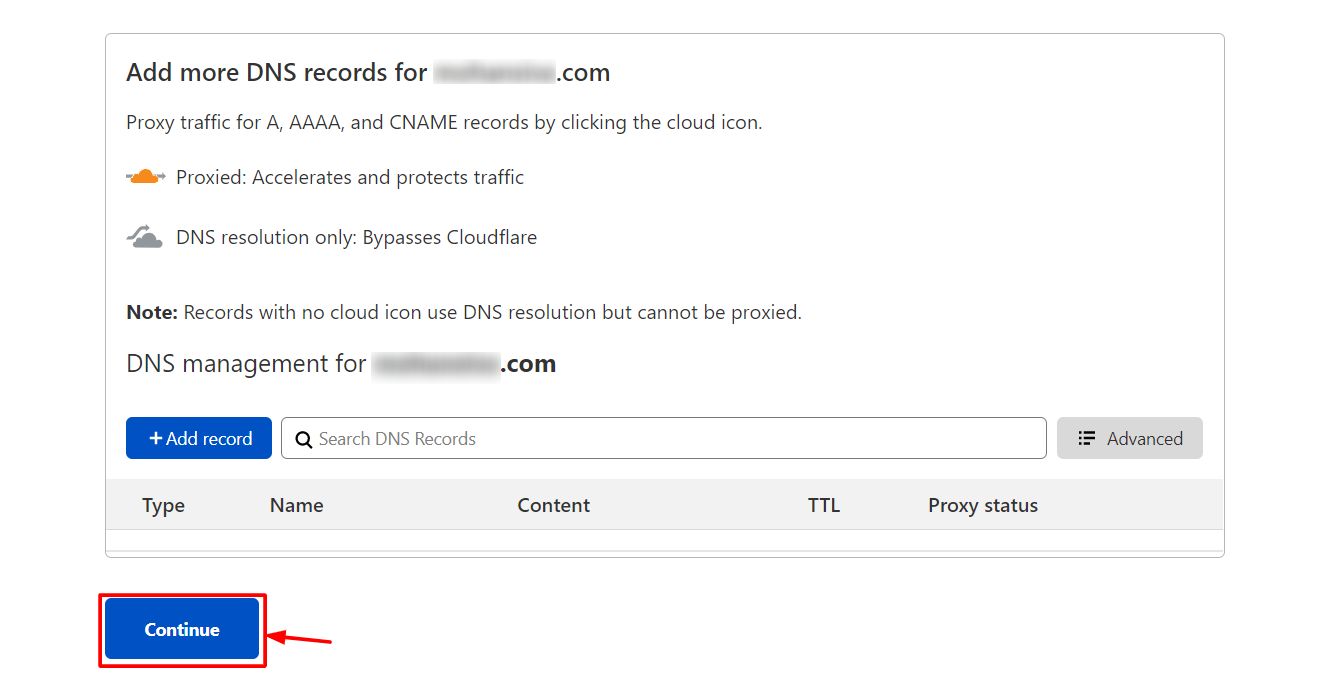Click the bold "Note:" label
This screenshot has height=683, width=1320.
152,312
